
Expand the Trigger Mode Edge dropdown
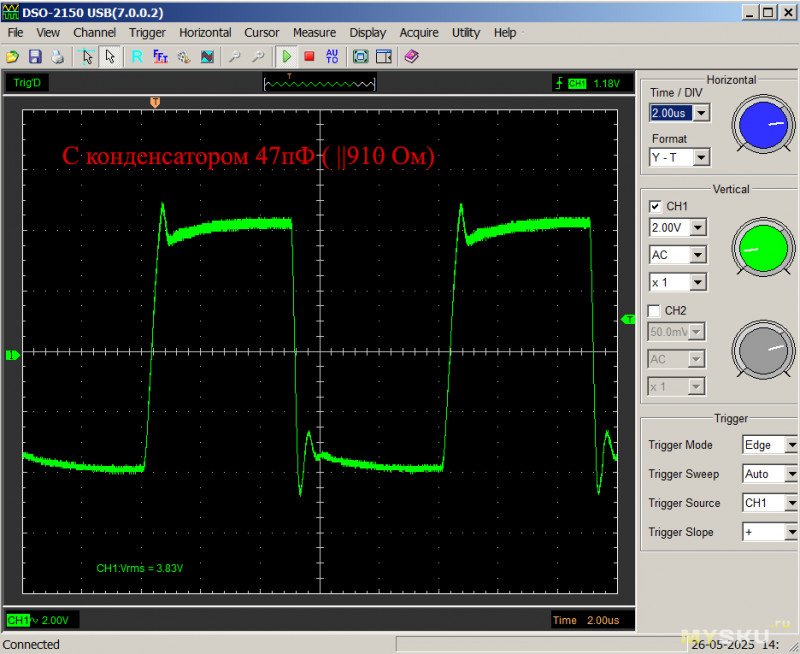[791, 445]
